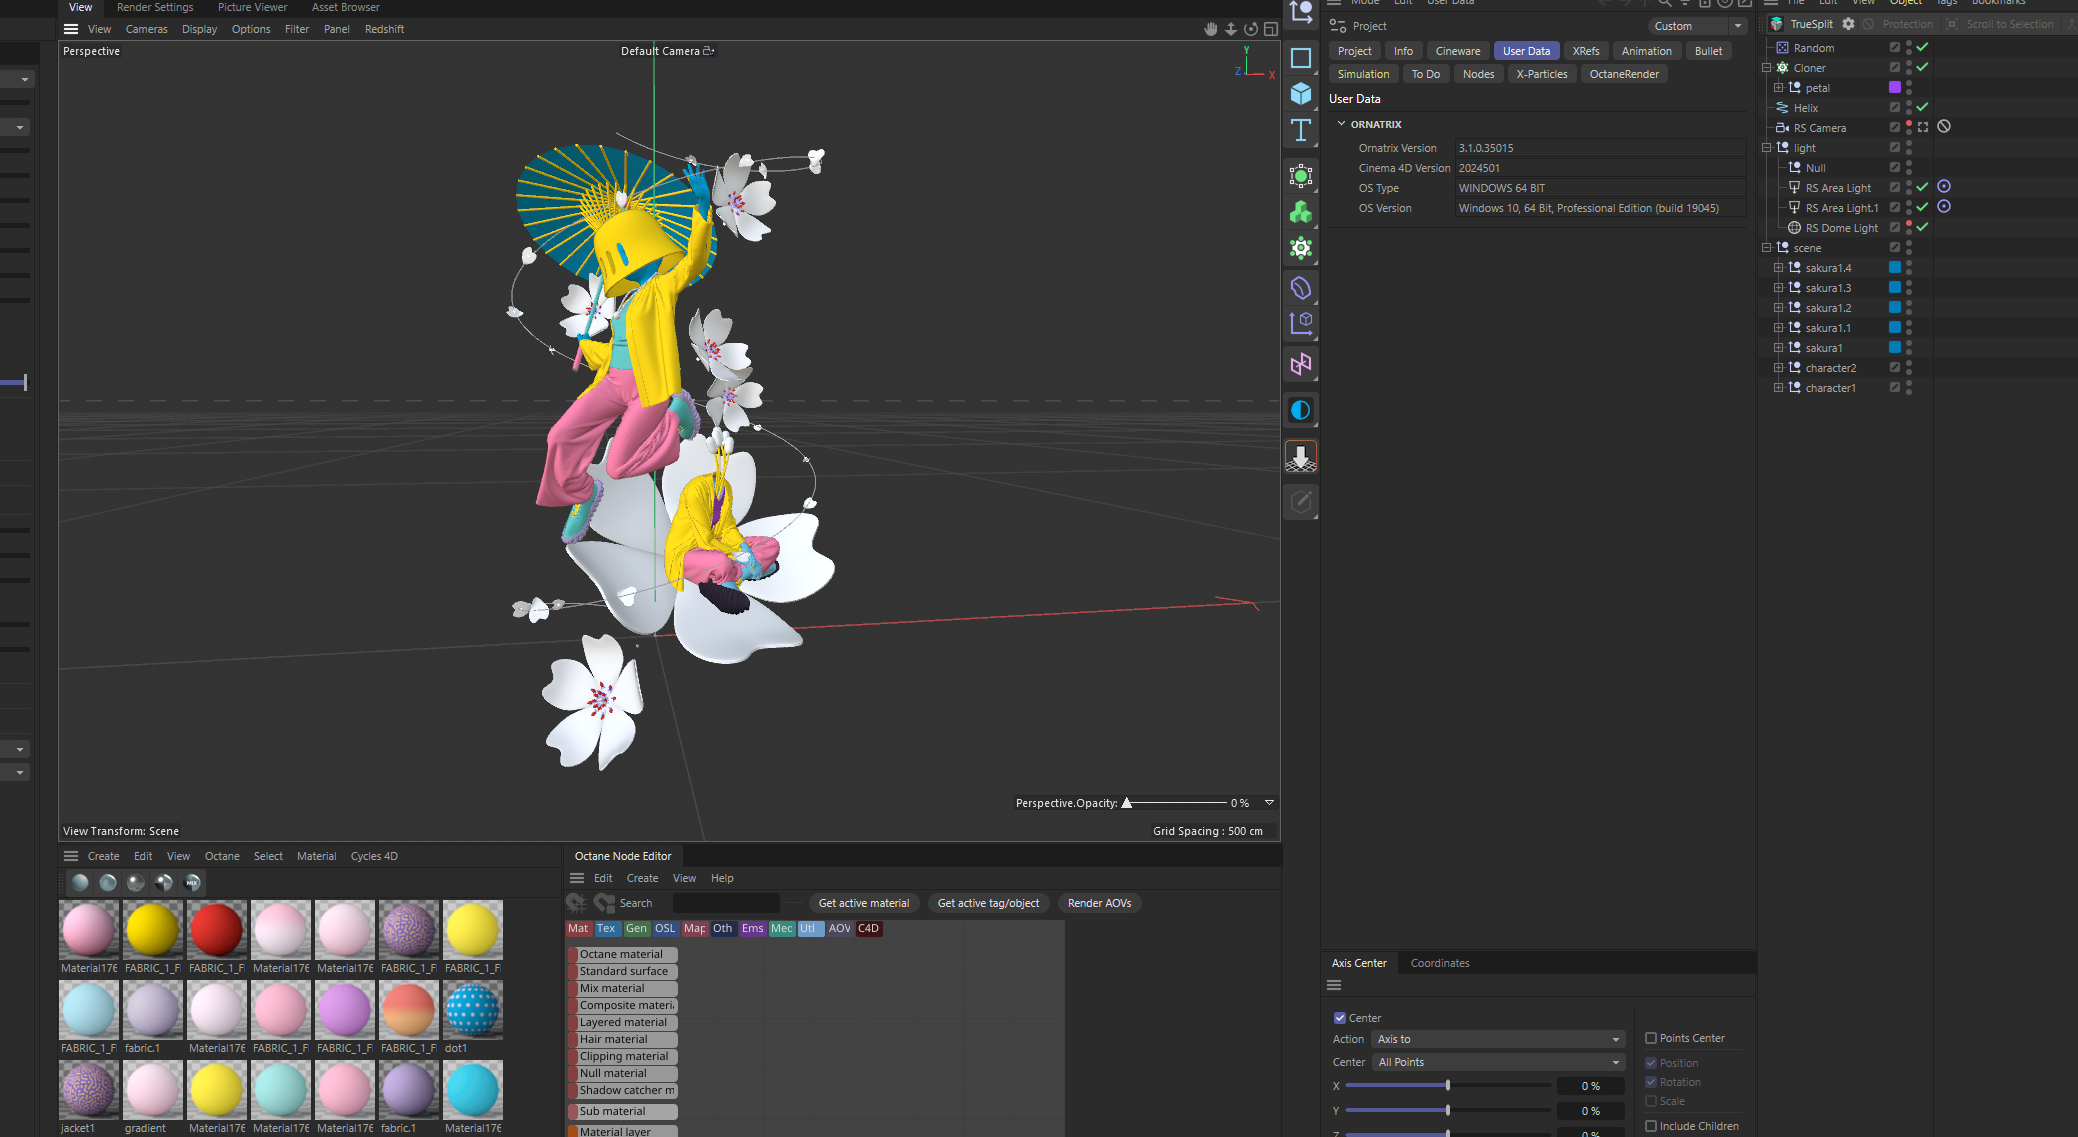Viewport: 2078px width, 1137px height.
Task: Add a Cube primitive object
Action: tap(1300, 94)
